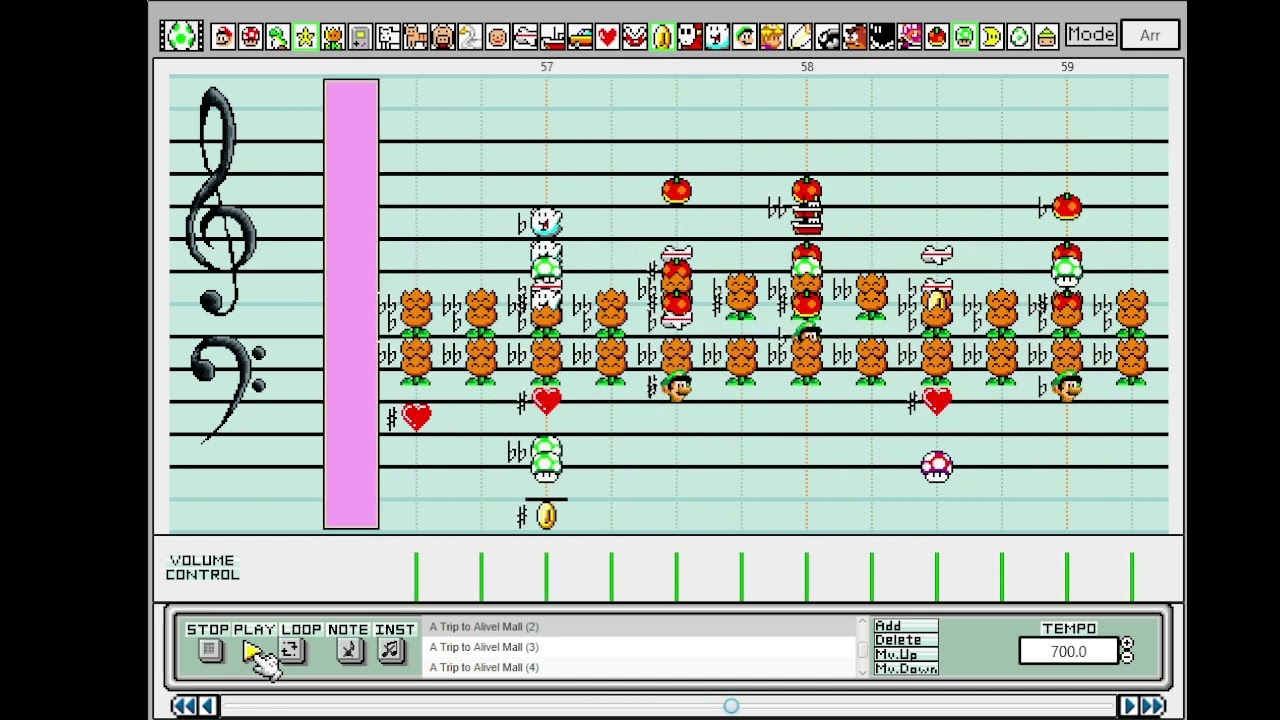Choose the Swan instrument
Image resolution: width=1280 pixels, height=720 pixels.
(470, 37)
